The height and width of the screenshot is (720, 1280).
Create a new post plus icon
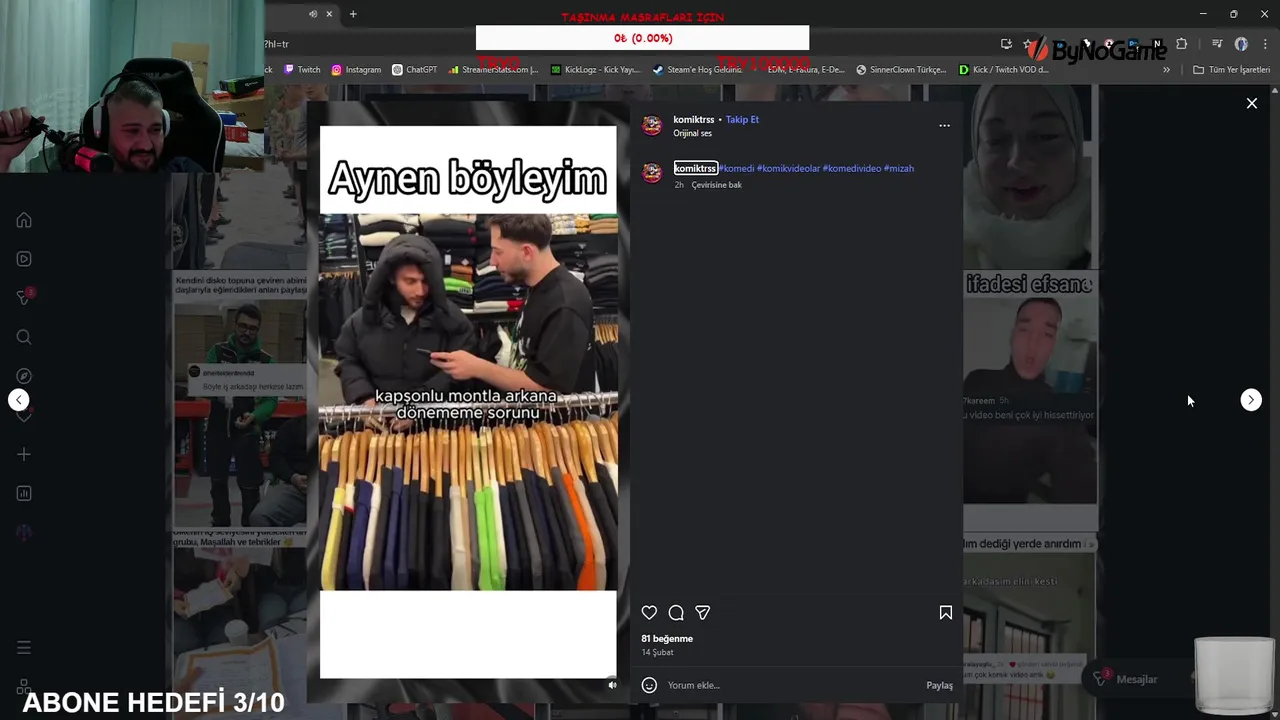24,454
